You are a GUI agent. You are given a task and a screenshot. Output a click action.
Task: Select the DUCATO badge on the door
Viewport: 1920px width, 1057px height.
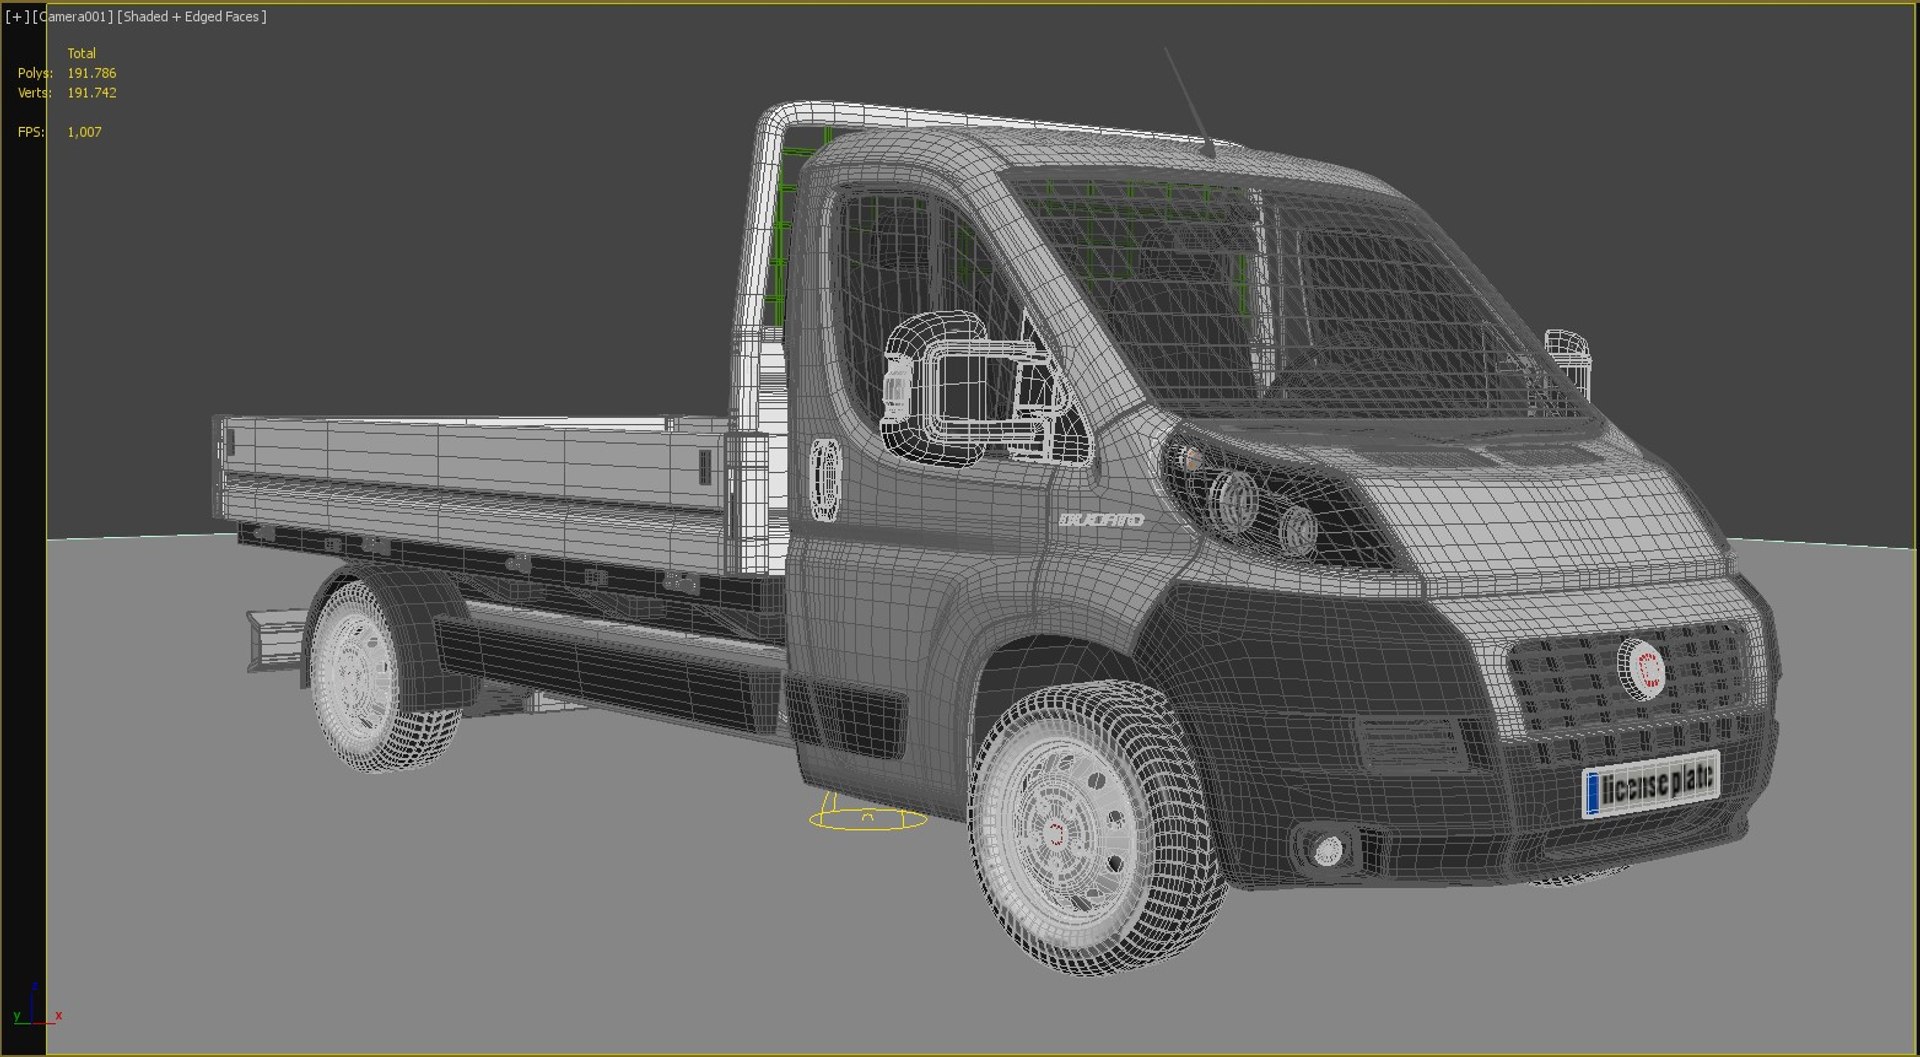tap(1101, 520)
